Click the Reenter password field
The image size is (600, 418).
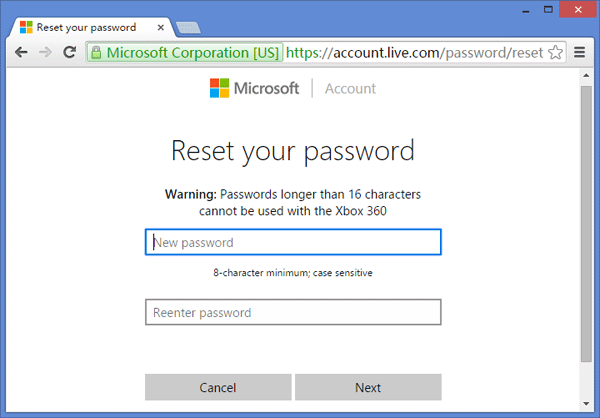click(x=293, y=312)
